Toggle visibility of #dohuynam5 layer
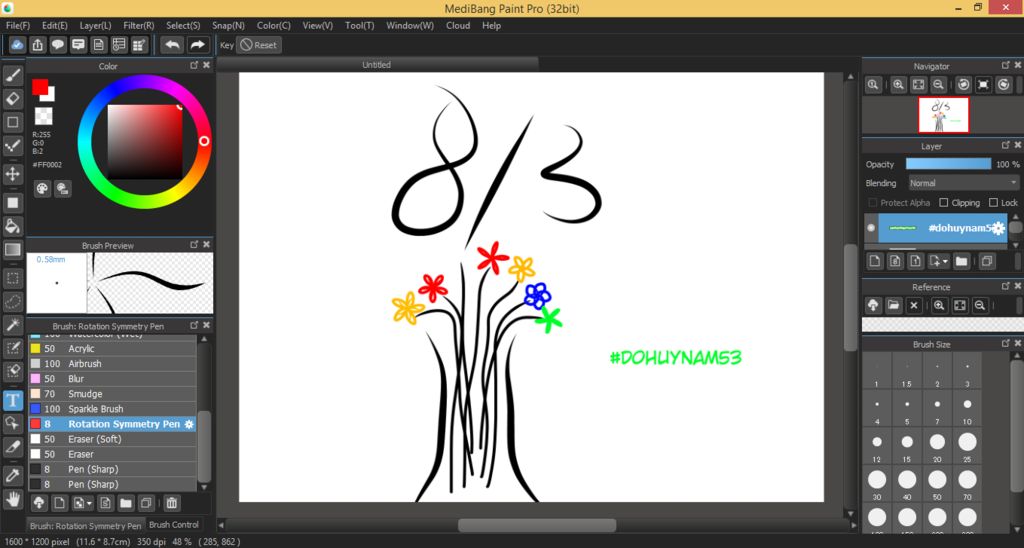Viewport: 1024px width, 548px height. click(871, 228)
